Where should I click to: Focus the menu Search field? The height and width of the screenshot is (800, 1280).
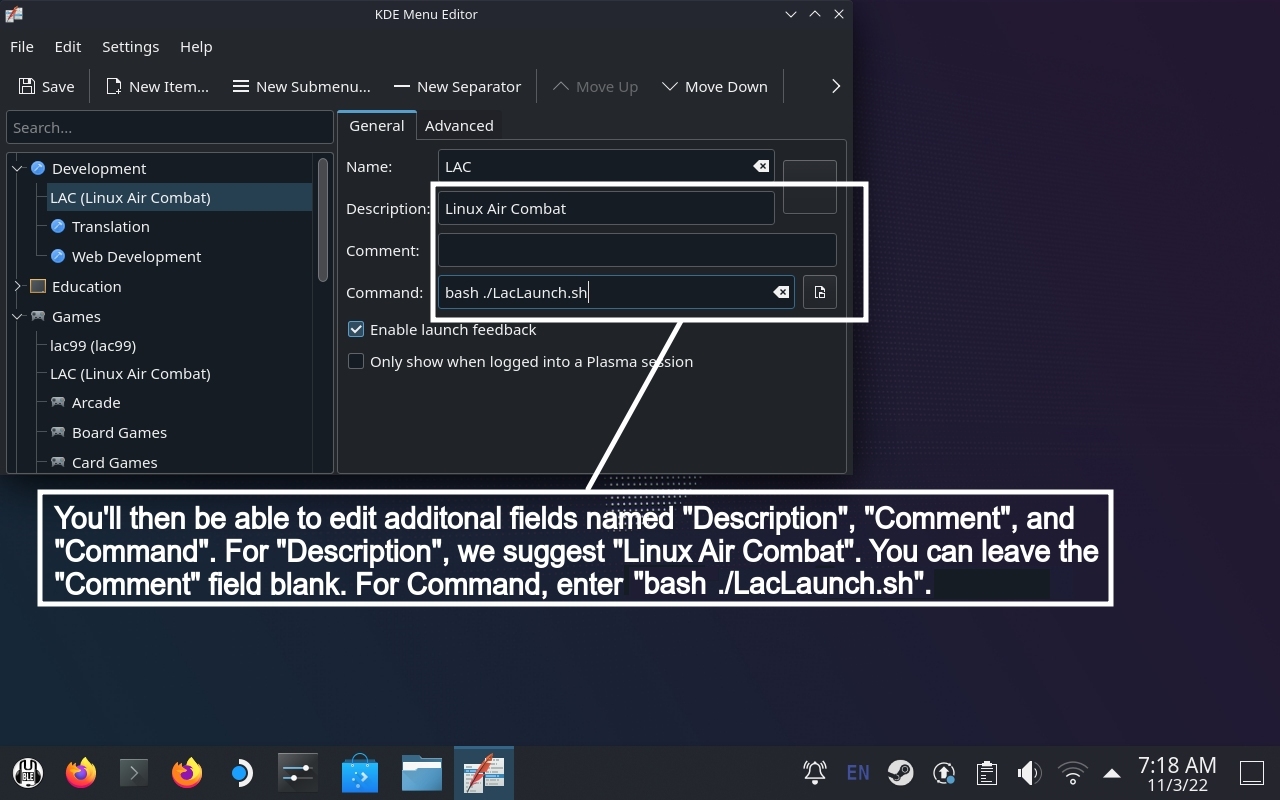169,127
